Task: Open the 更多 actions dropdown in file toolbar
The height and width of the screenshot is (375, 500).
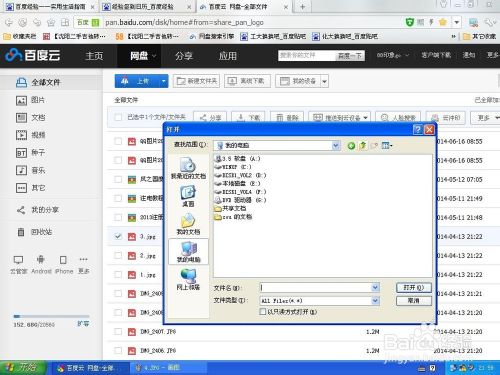Action: 485,118
